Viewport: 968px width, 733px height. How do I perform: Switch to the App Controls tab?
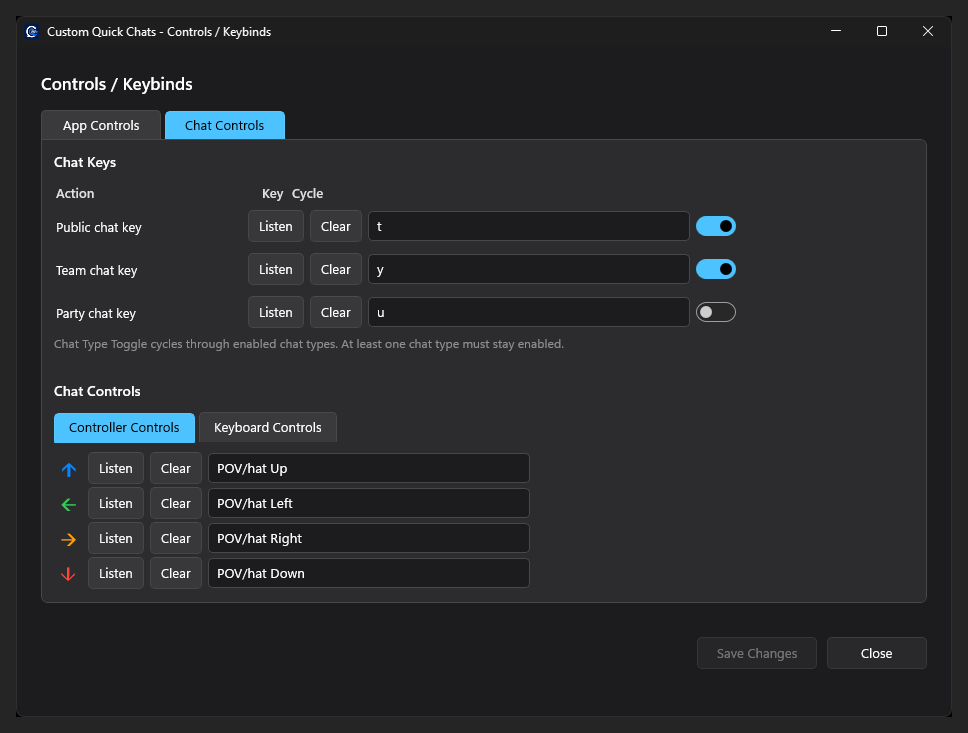point(101,125)
